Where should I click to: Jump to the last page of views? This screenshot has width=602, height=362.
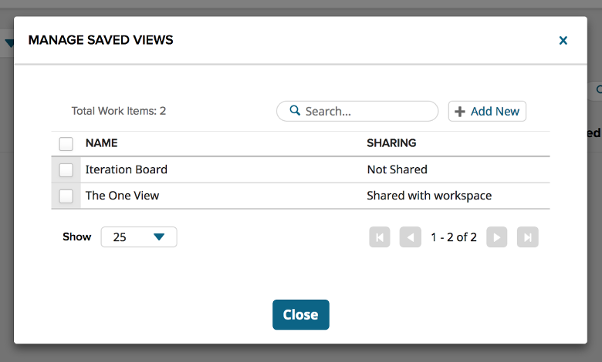click(x=528, y=237)
